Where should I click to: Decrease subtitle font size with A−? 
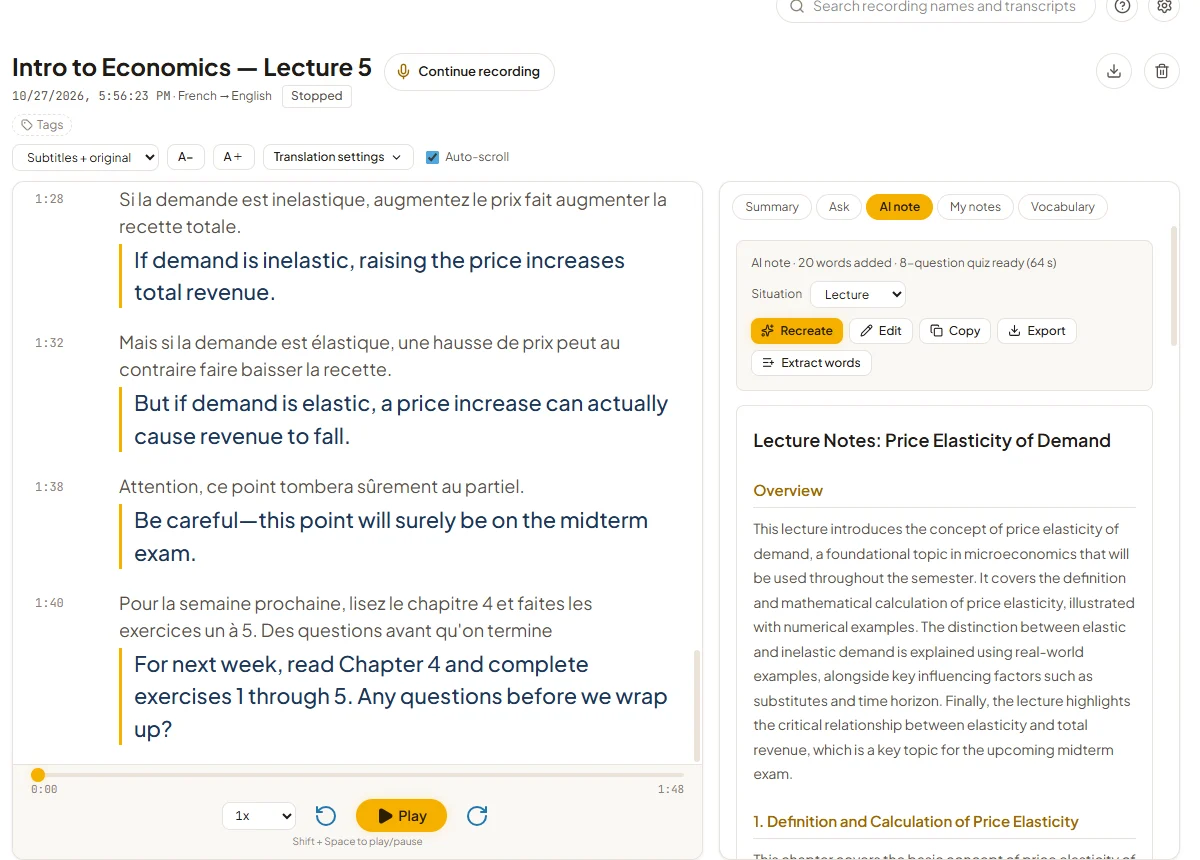pos(186,157)
